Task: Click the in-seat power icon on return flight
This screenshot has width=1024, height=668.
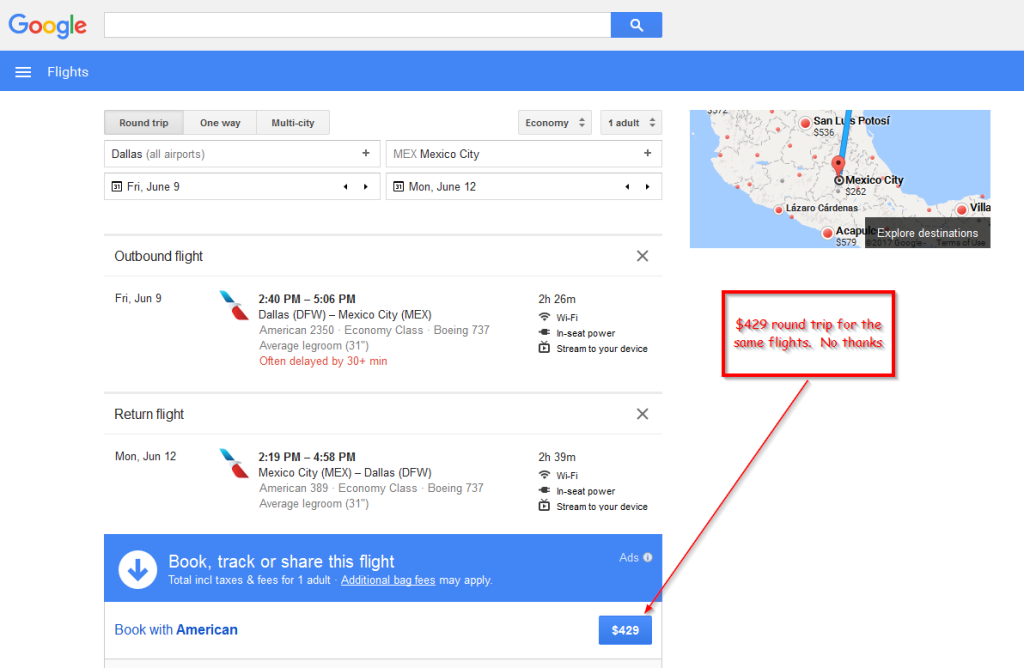Action: click(544, 491)
